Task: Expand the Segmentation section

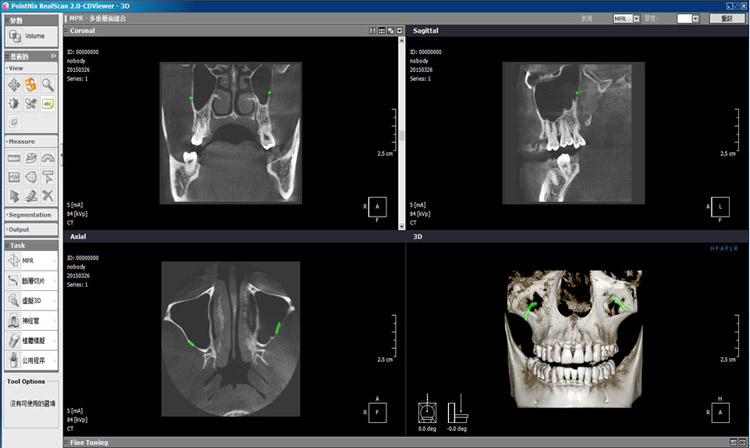Action: [x=31, y=215]
